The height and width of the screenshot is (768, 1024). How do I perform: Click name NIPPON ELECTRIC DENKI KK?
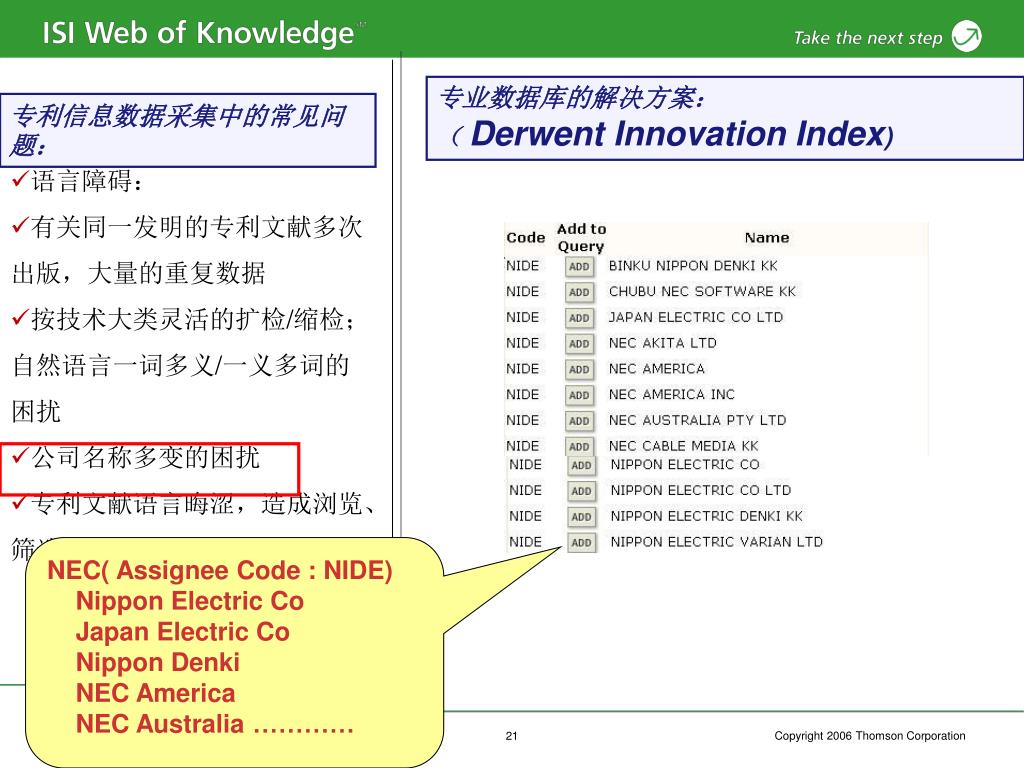707,516
